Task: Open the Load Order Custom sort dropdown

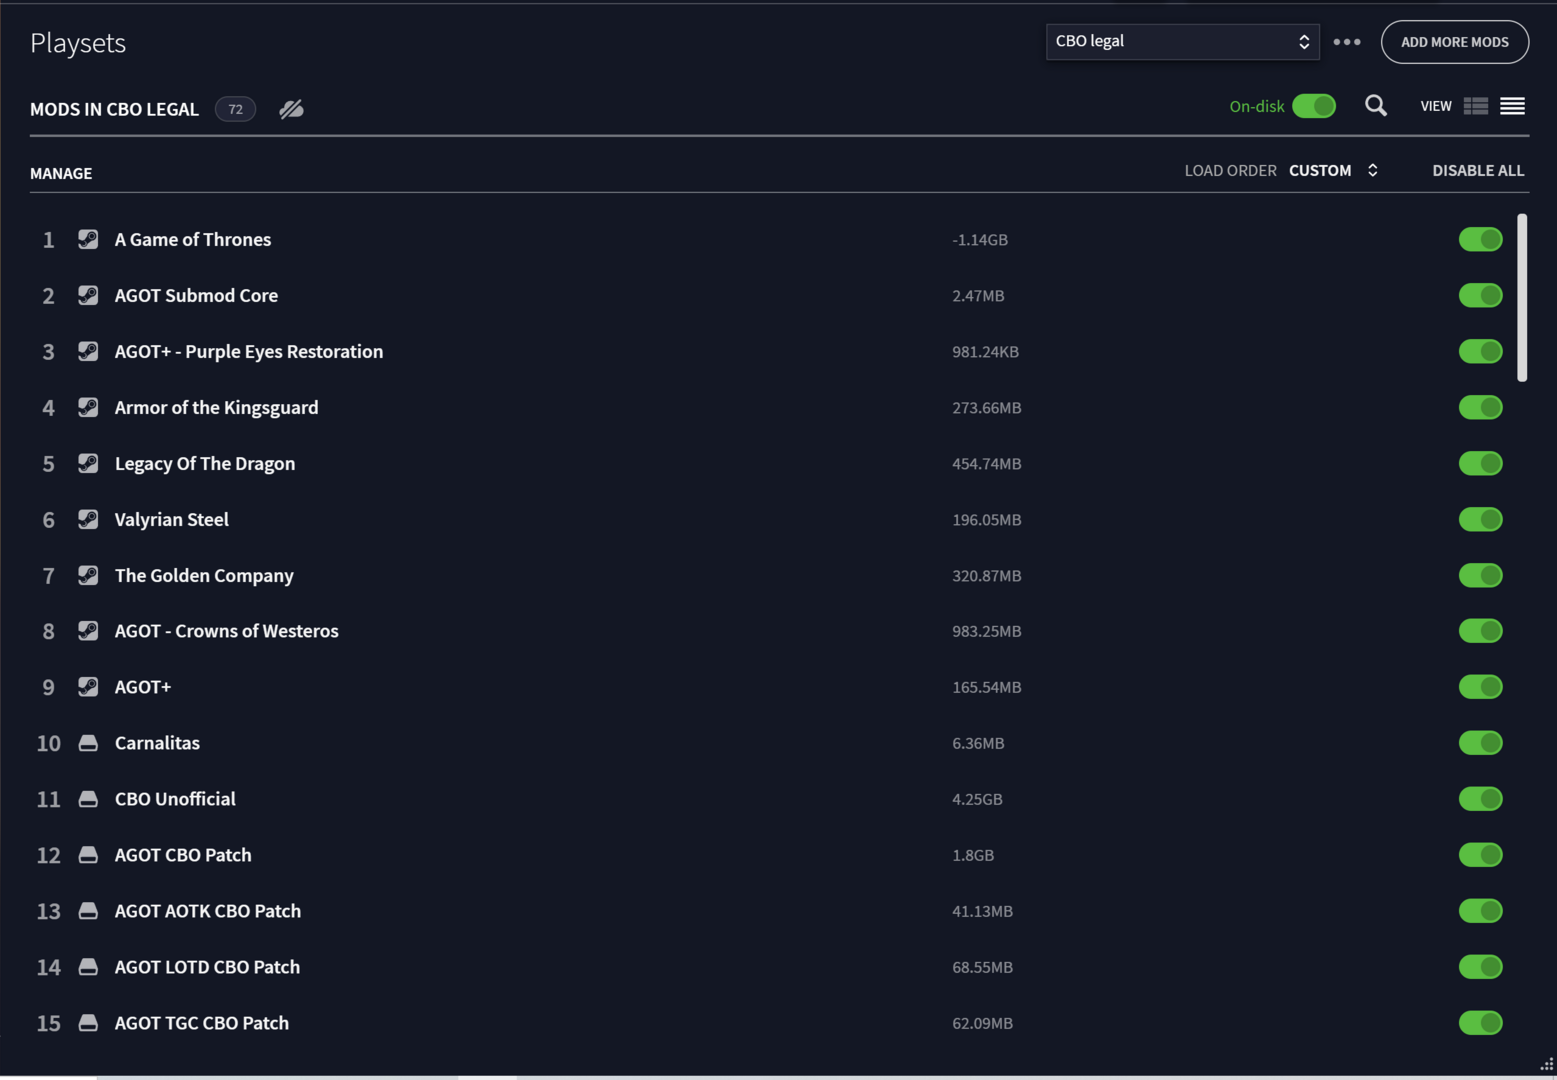Action: point(1333,170)
